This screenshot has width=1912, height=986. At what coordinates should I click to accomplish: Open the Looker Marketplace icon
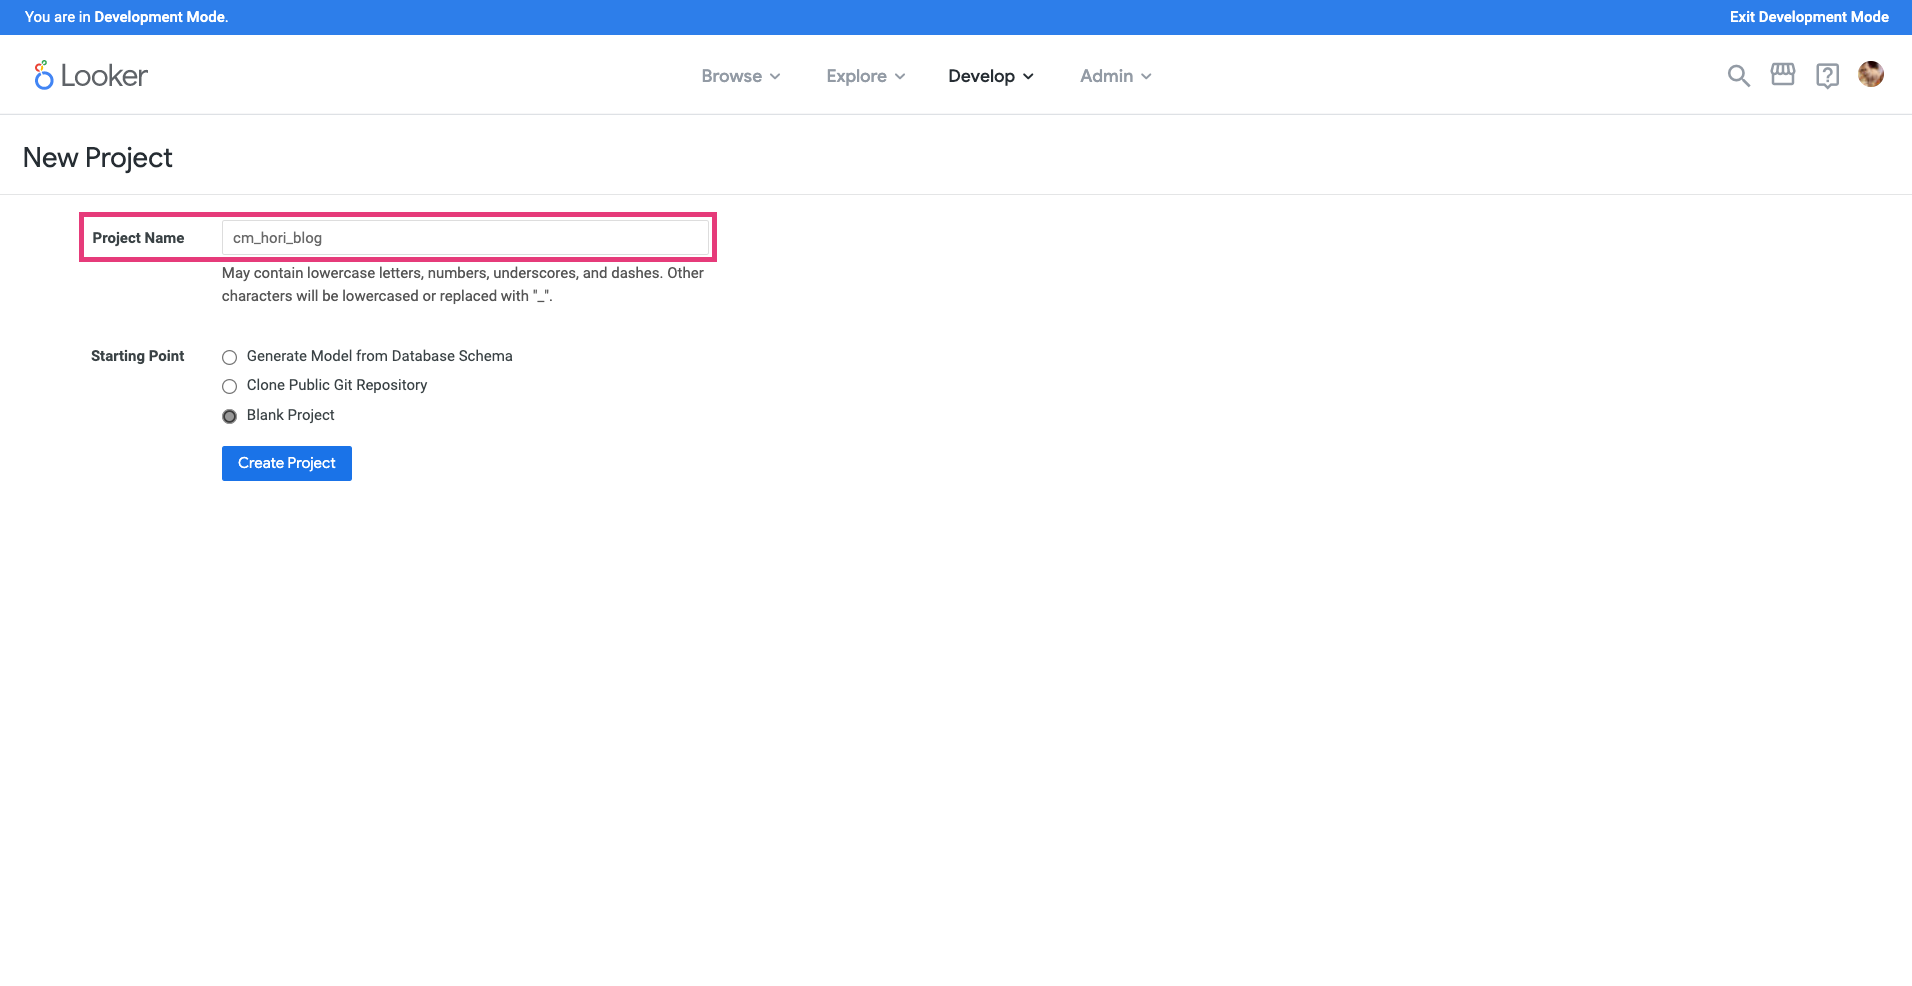(1783, 75)
